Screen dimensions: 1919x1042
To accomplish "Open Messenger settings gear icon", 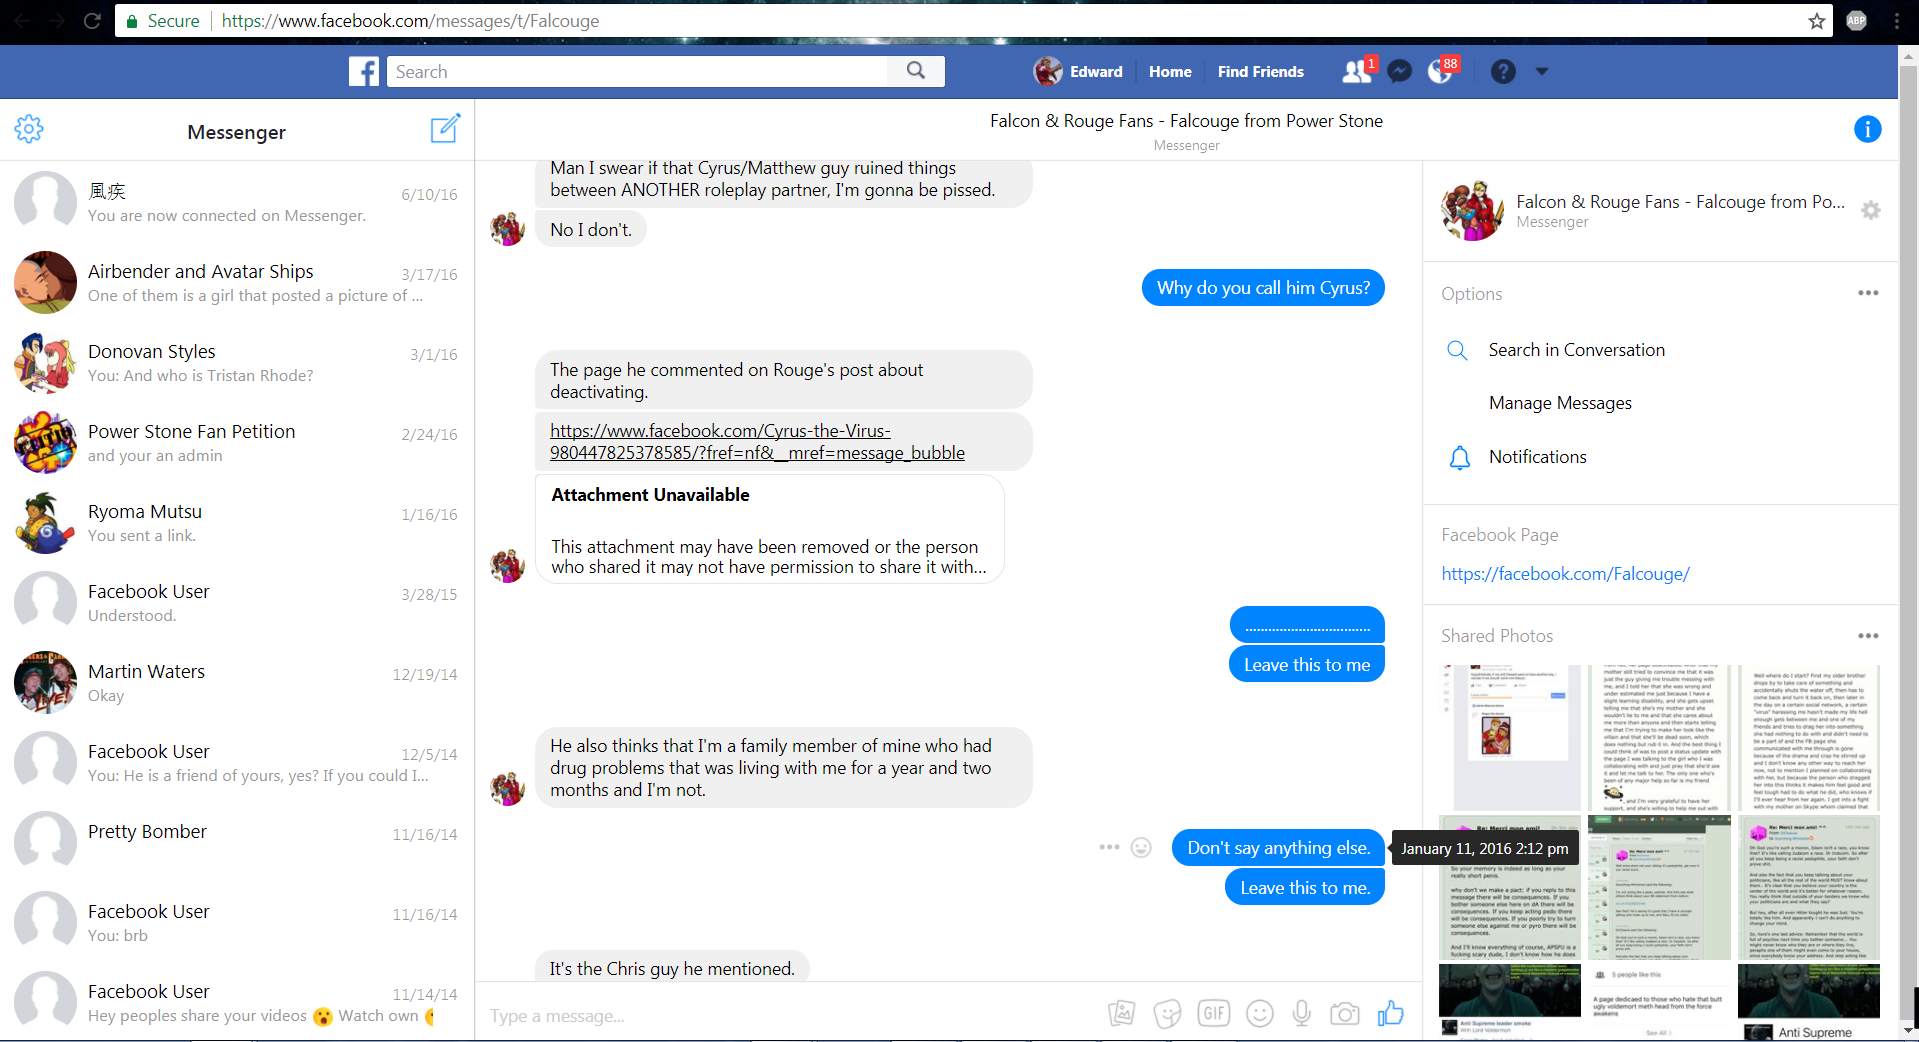I will [29, 129].
